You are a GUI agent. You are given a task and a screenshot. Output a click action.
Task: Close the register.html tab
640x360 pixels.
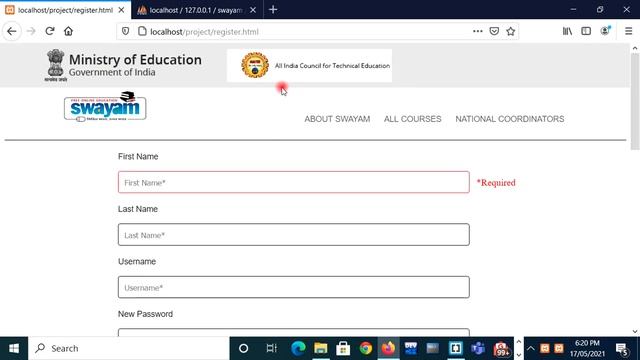pos(121,10)
